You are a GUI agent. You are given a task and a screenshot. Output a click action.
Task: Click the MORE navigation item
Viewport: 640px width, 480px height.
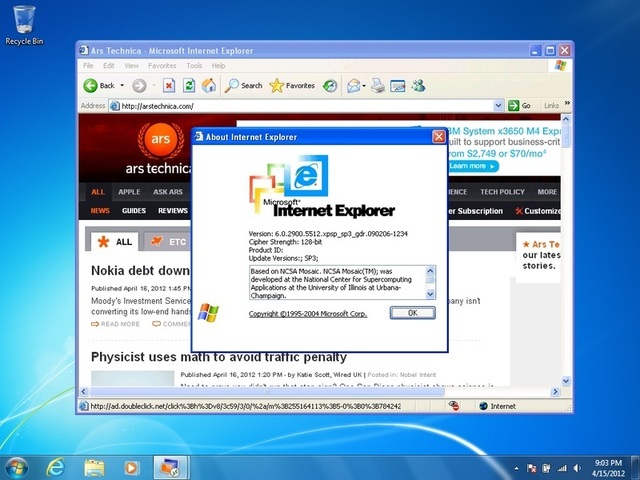(547, 192)
